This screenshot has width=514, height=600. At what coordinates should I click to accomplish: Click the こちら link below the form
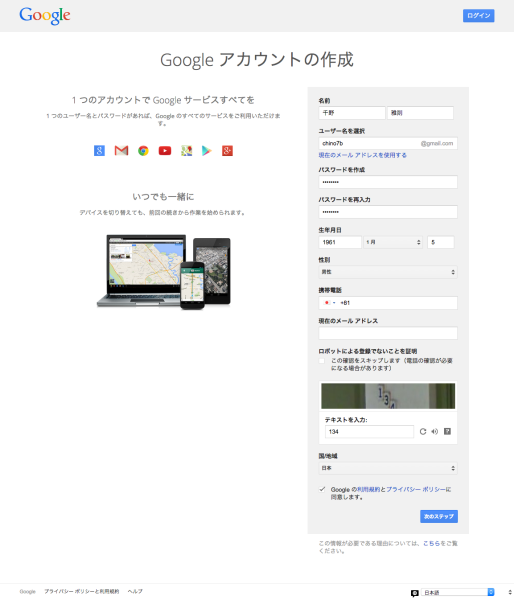click(431, 543)
